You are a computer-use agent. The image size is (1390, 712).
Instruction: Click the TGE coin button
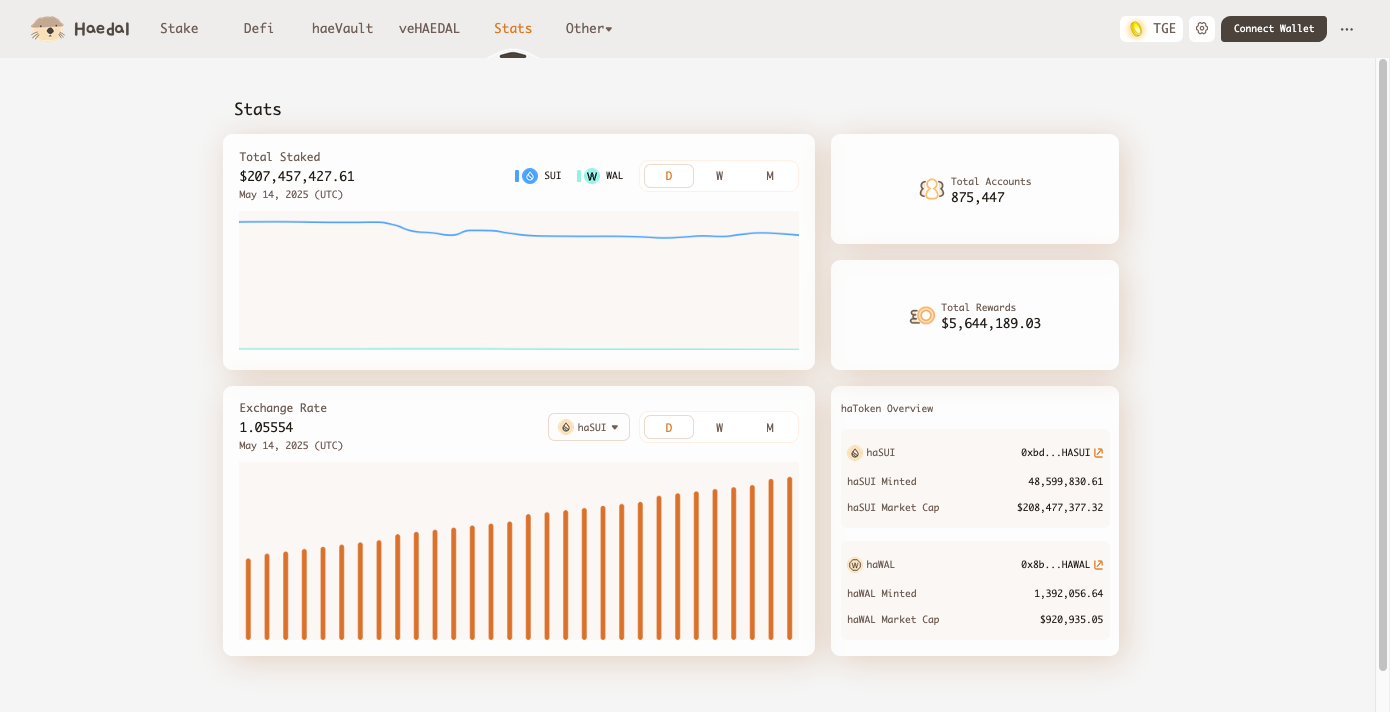[1151, 29]
